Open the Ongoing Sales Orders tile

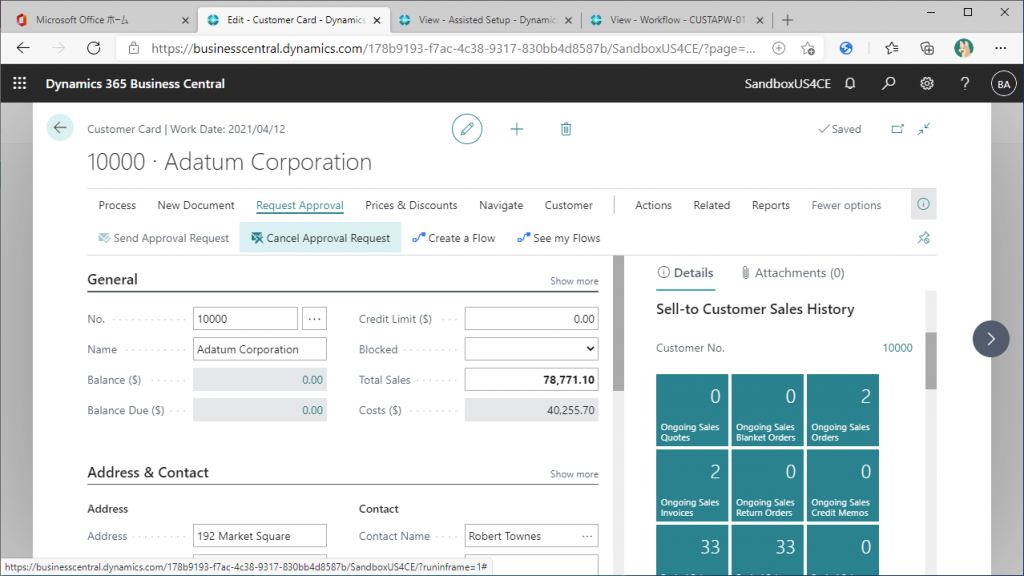click(x=841, y=411)
